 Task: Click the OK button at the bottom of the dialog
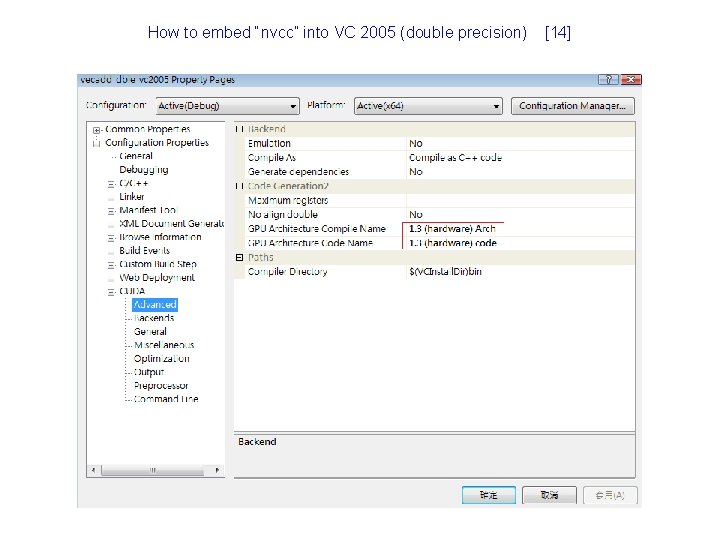[x=489, y=495]
